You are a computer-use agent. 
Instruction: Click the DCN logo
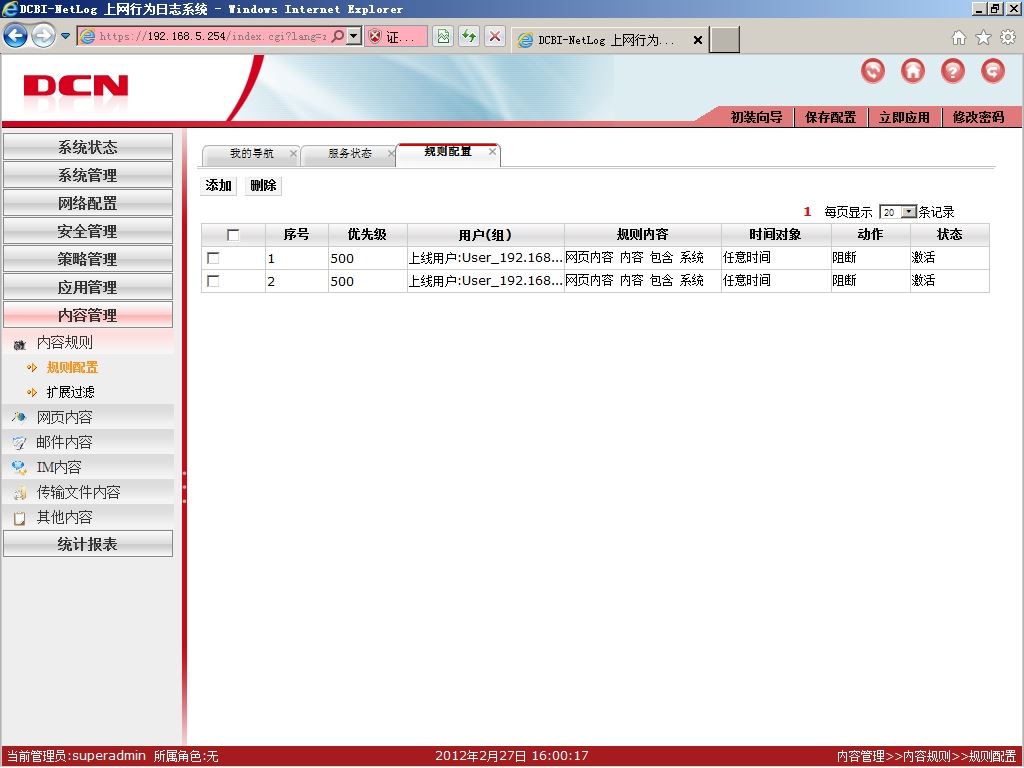76,86
